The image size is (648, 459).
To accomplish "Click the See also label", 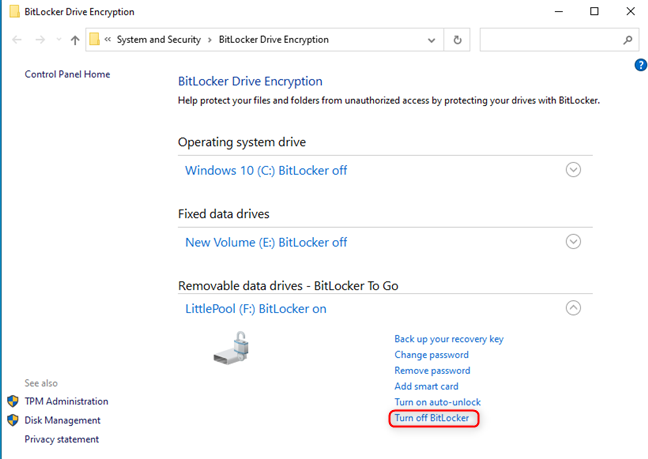I will (41, 383).
